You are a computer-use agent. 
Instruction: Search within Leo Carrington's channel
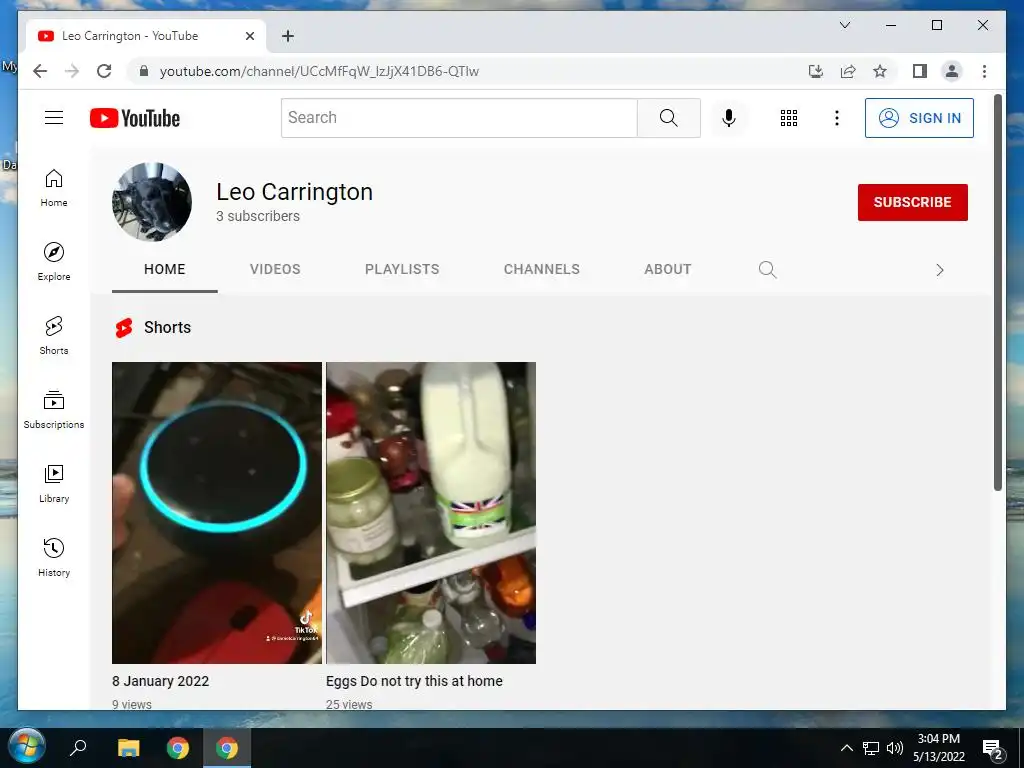[x=767, y=270]
